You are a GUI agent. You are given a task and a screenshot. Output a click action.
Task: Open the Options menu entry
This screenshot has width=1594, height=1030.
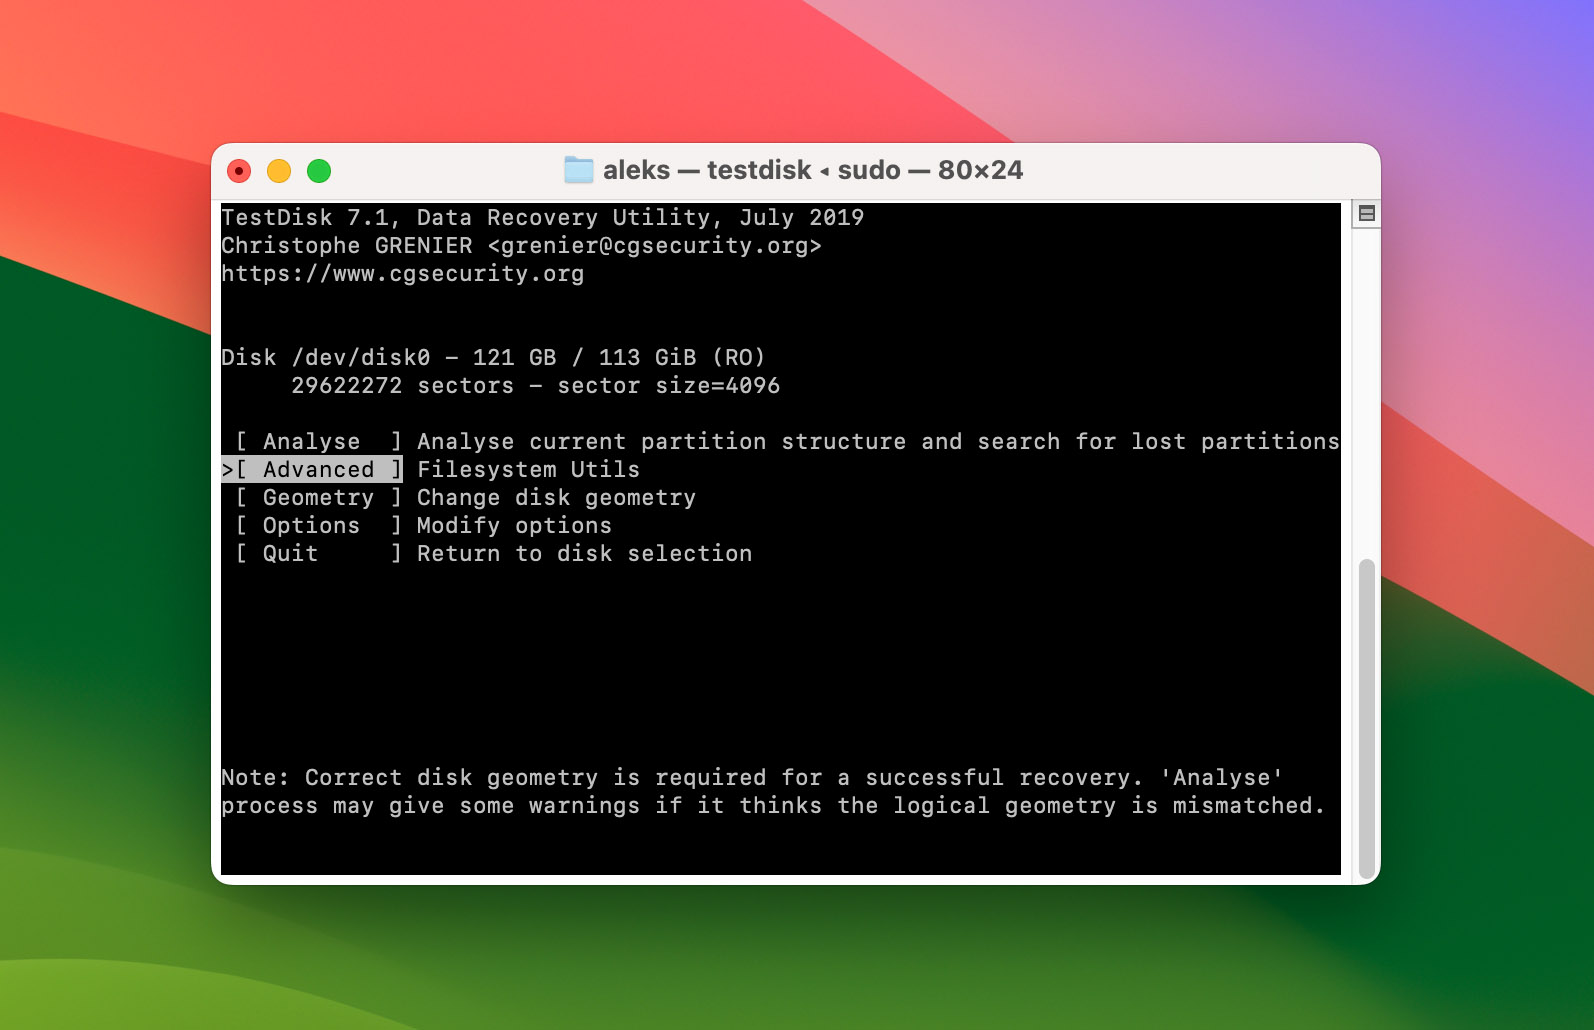click(x=318, y=525)
